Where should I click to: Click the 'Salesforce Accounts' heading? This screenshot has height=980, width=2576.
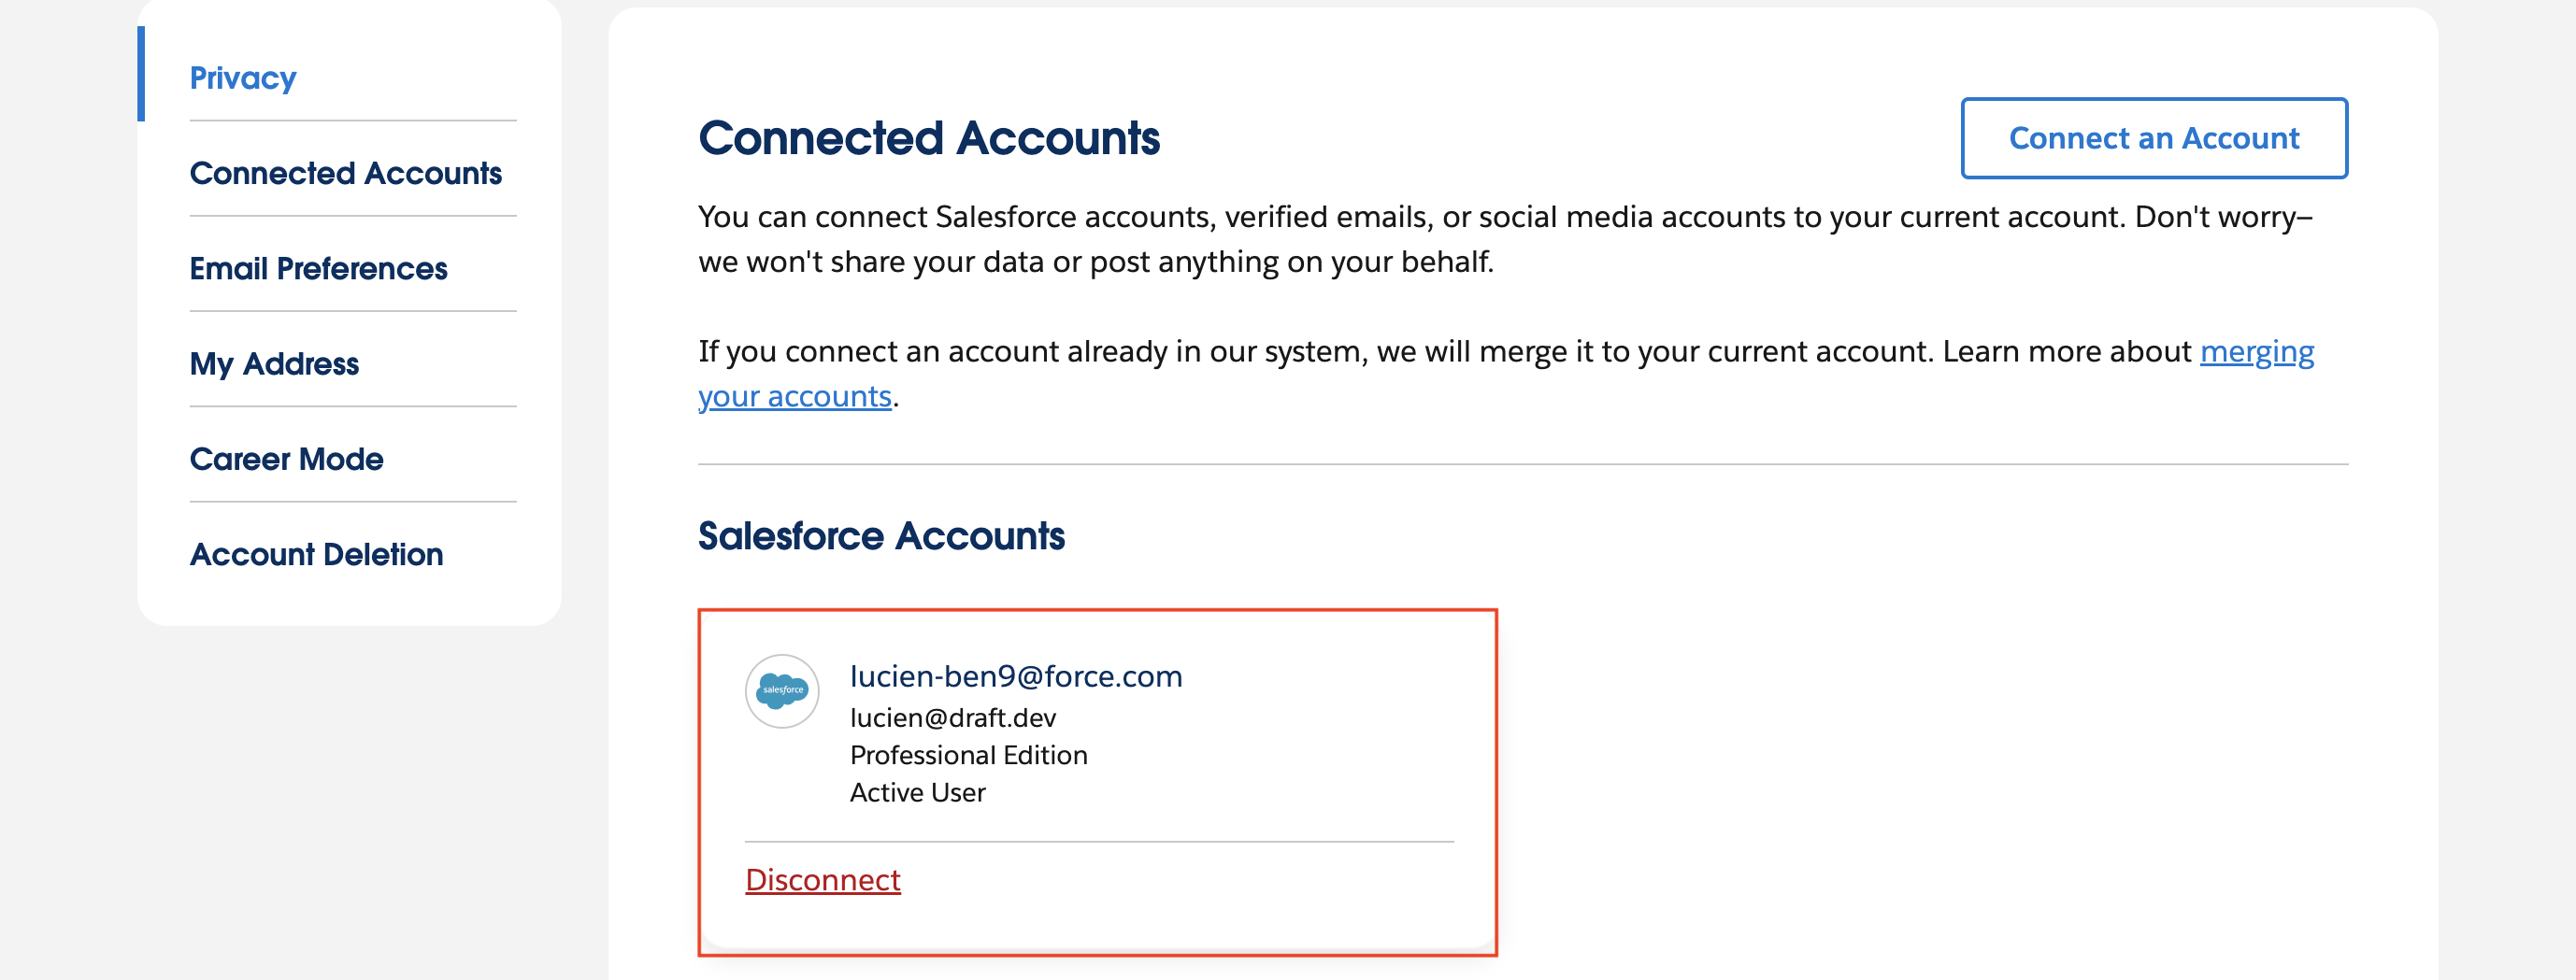pyautogui.click(x=881, y=536)
